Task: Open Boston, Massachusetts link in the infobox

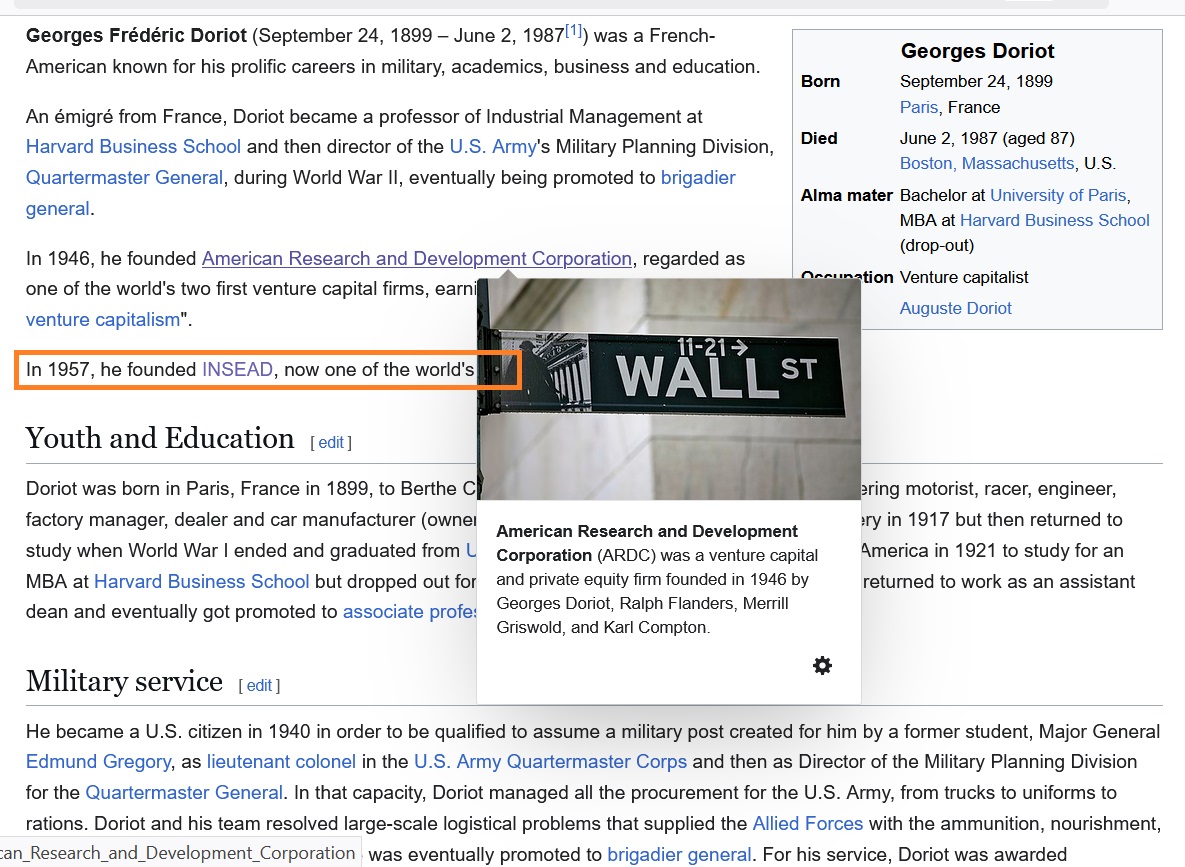Action: point(987,163)
